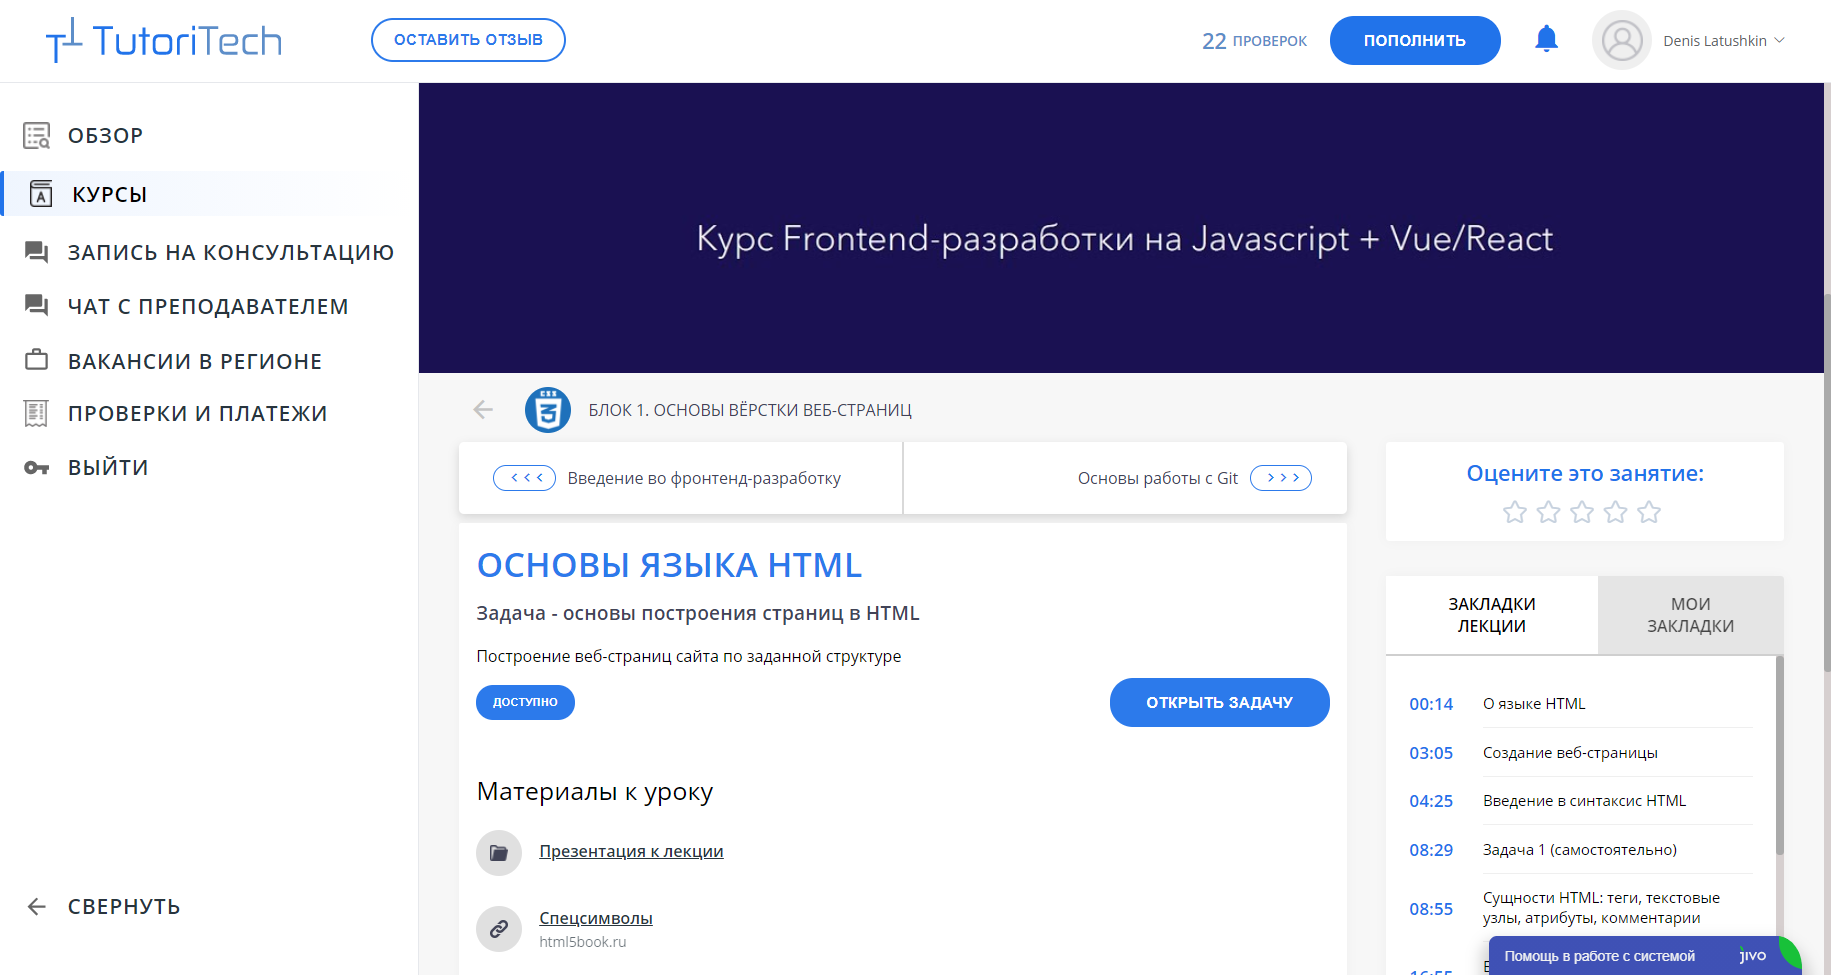Rate the lesson with one star

(1515, 513)
